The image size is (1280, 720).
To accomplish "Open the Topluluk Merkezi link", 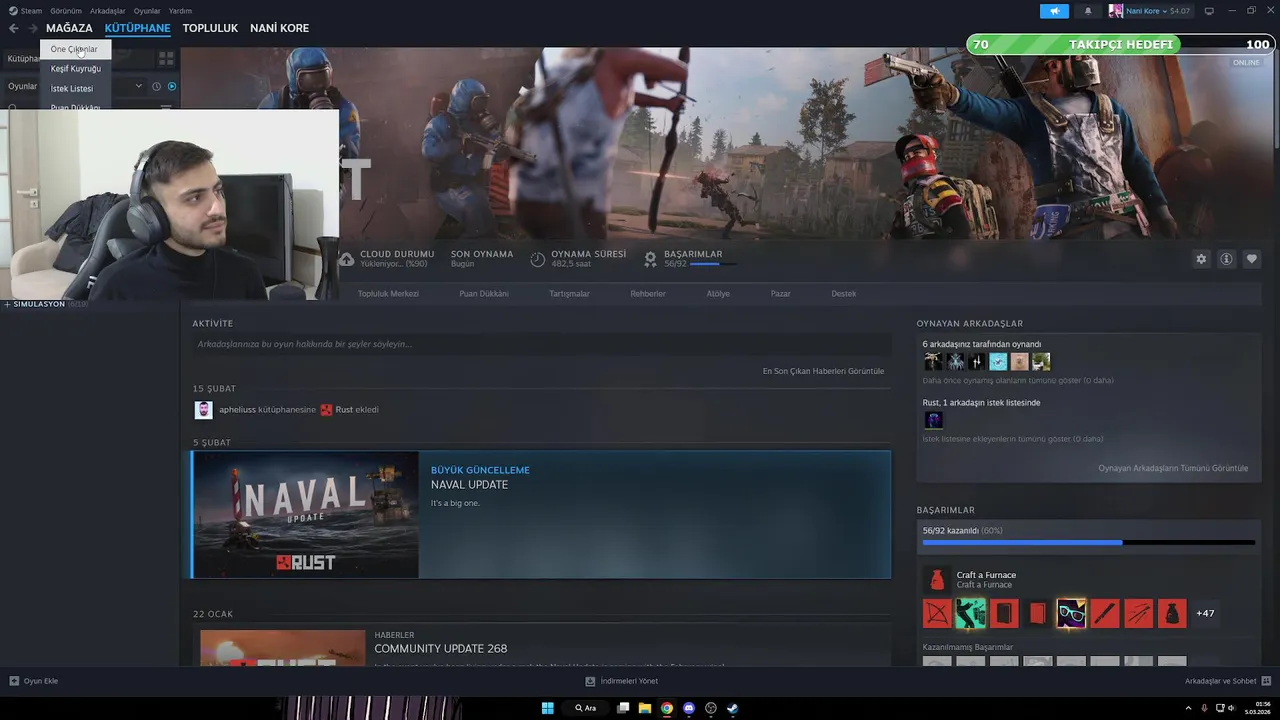I will (388, 294).
